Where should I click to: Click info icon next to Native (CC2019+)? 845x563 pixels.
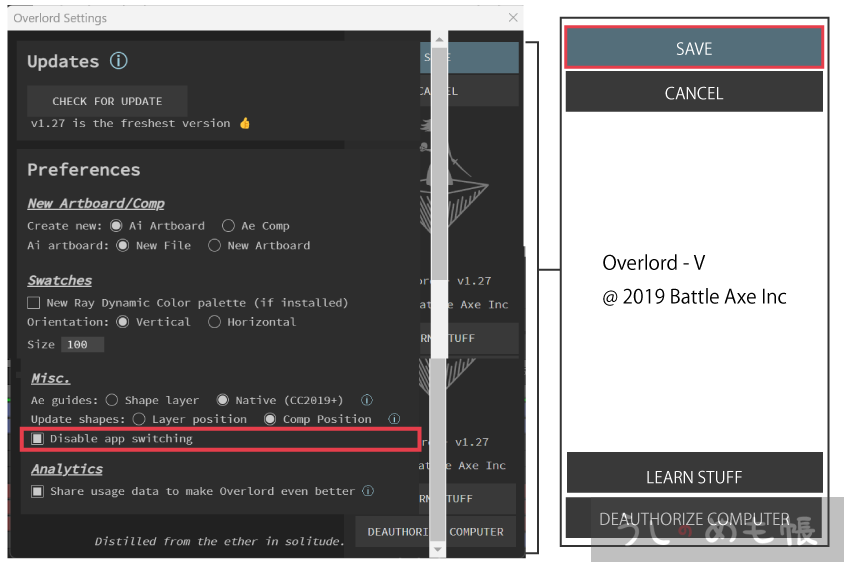coord(367,400)
